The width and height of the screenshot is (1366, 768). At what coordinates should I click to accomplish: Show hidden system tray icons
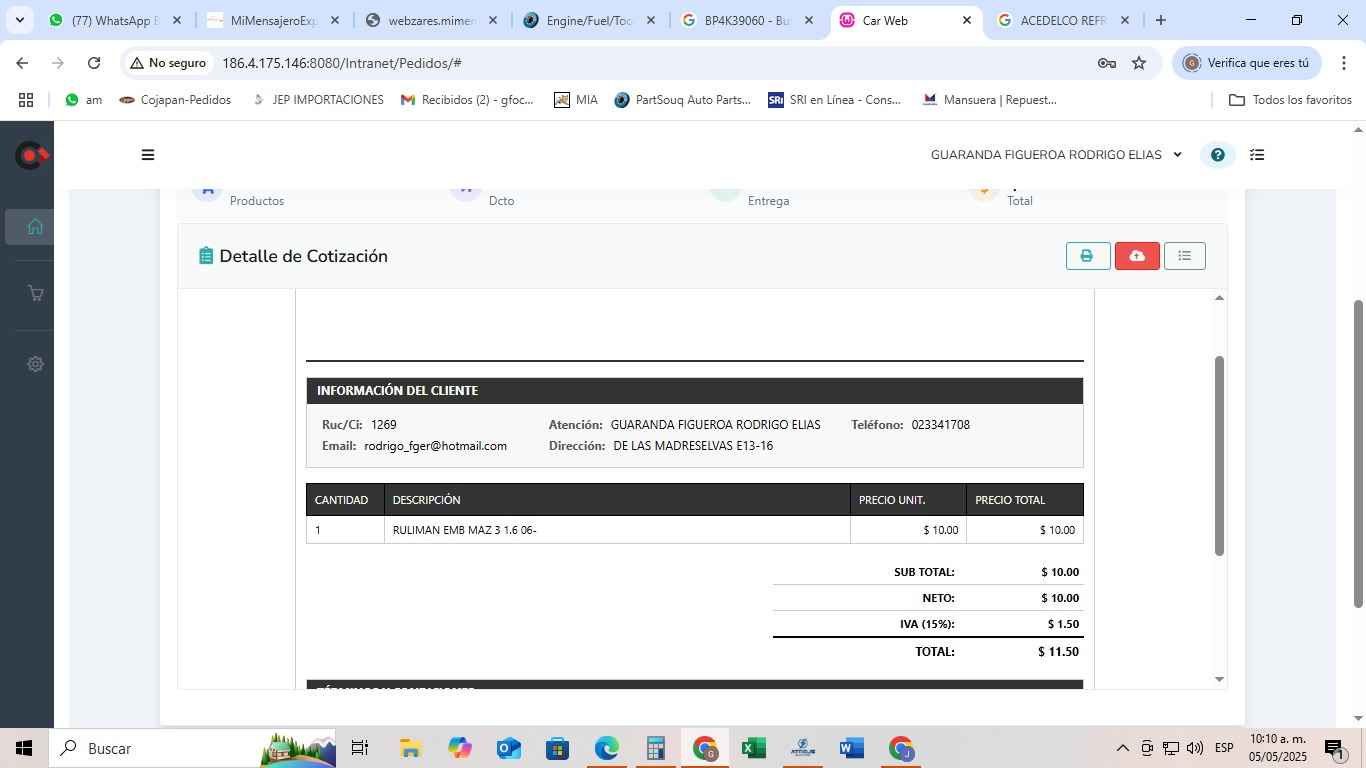(x=1122, y=748)
